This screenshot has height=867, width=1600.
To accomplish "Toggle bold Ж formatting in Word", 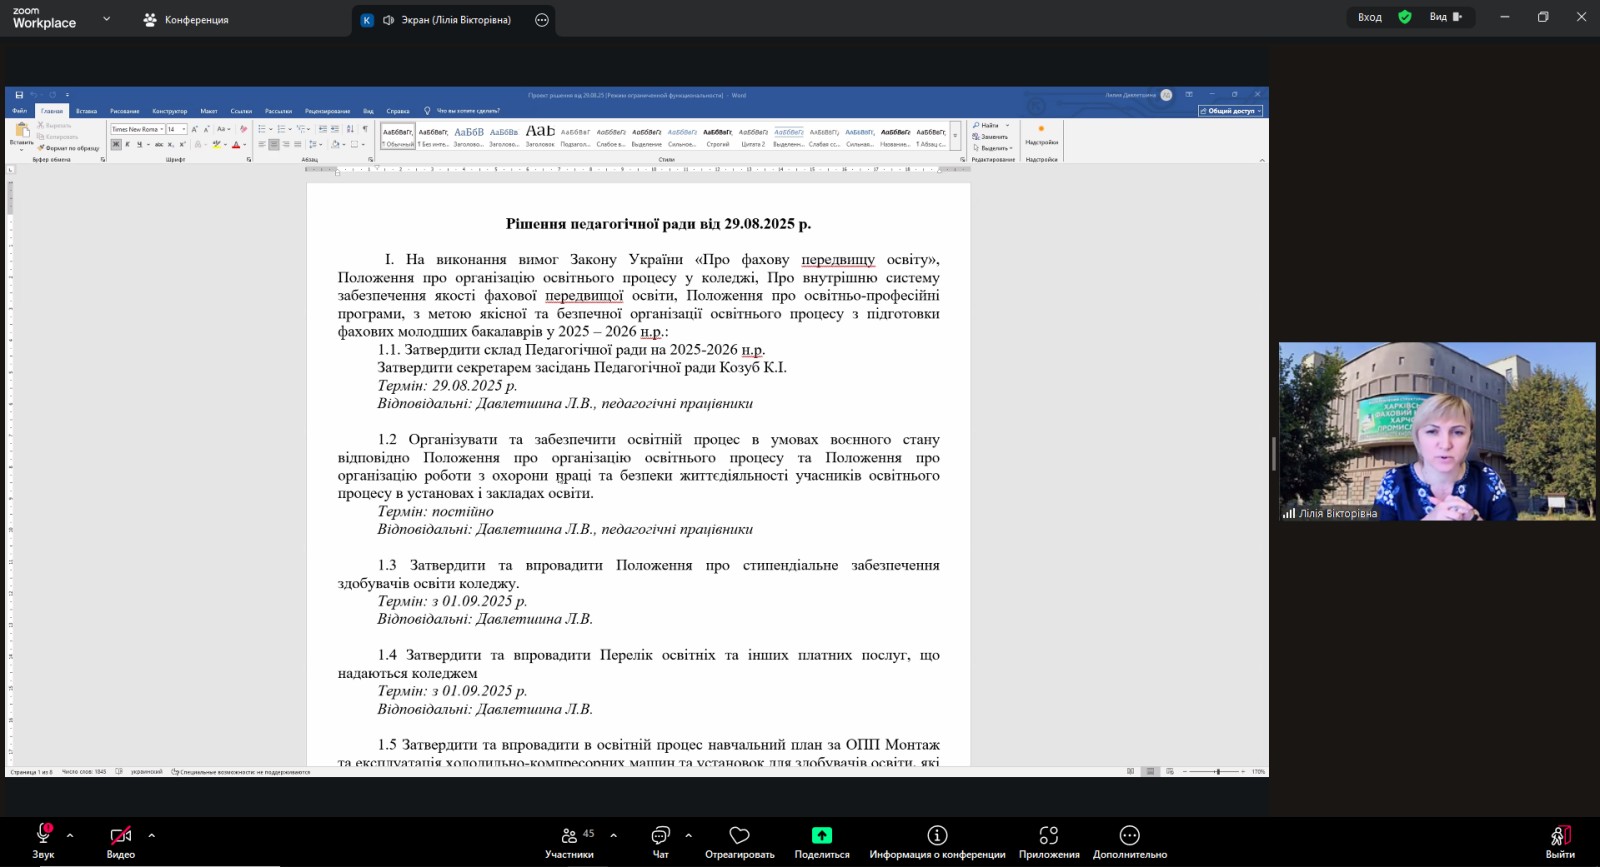I will [x=116, y=144].
